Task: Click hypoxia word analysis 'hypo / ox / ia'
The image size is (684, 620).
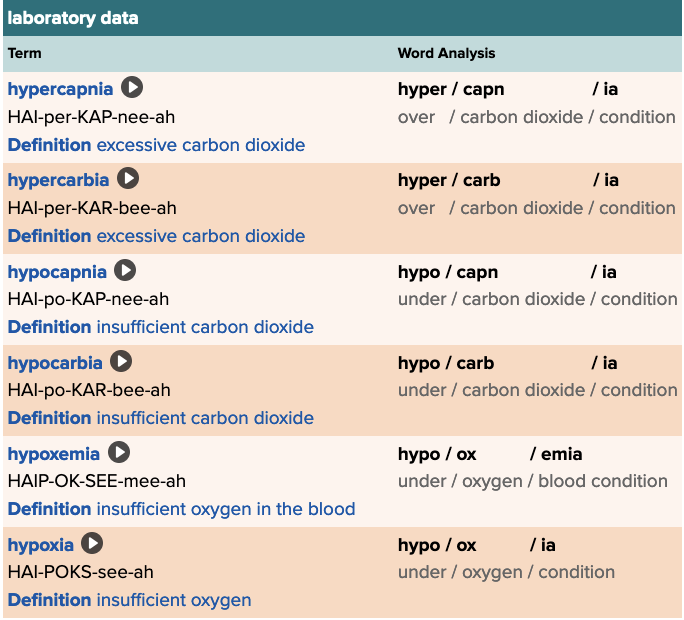Action: pos(476,545)
